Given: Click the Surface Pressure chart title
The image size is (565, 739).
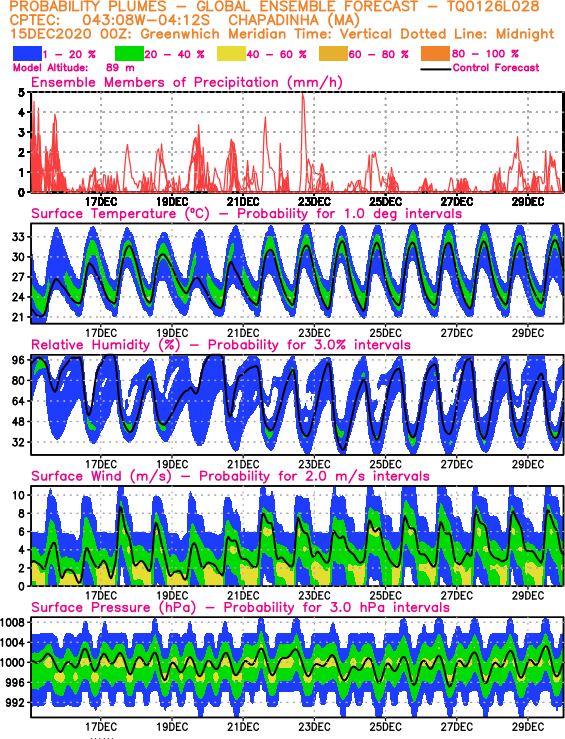Looking at the screenshot, I should (240, 608).
